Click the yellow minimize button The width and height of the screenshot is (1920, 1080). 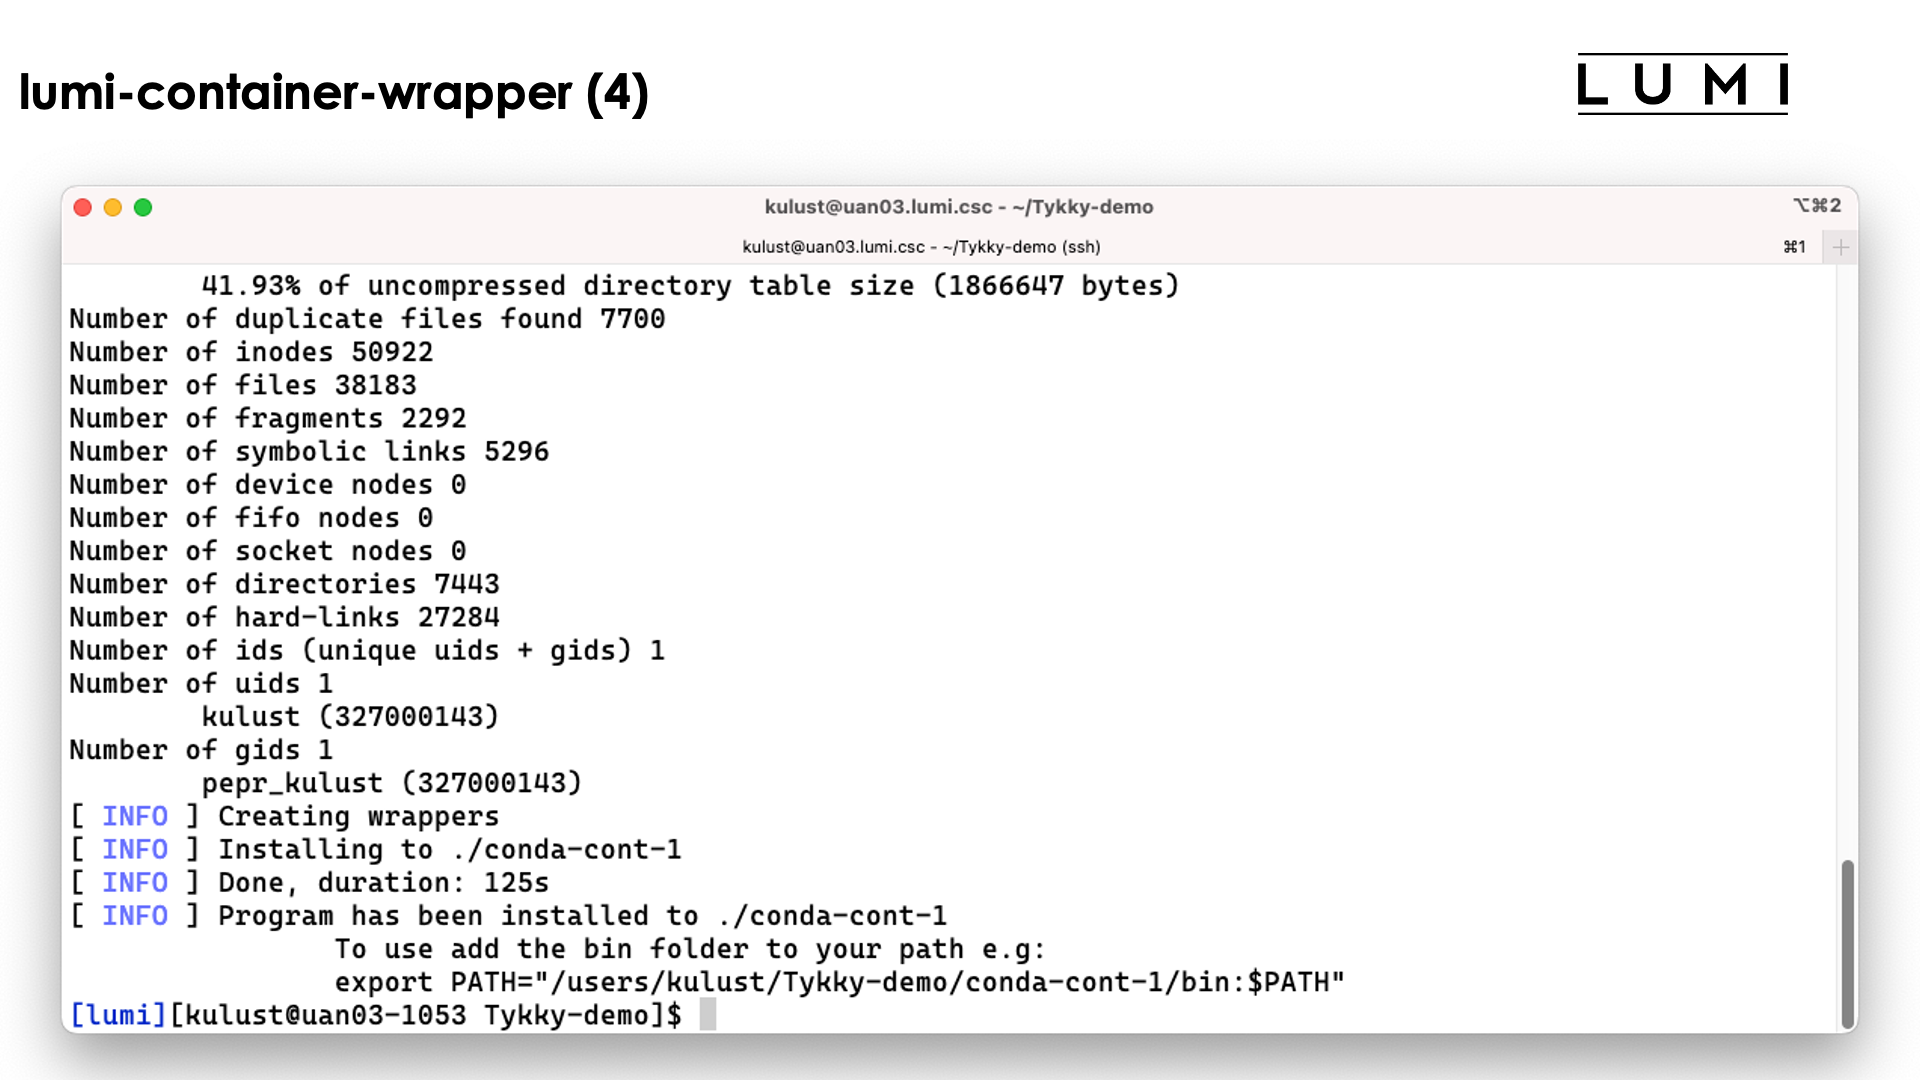(x=112, y=207)
